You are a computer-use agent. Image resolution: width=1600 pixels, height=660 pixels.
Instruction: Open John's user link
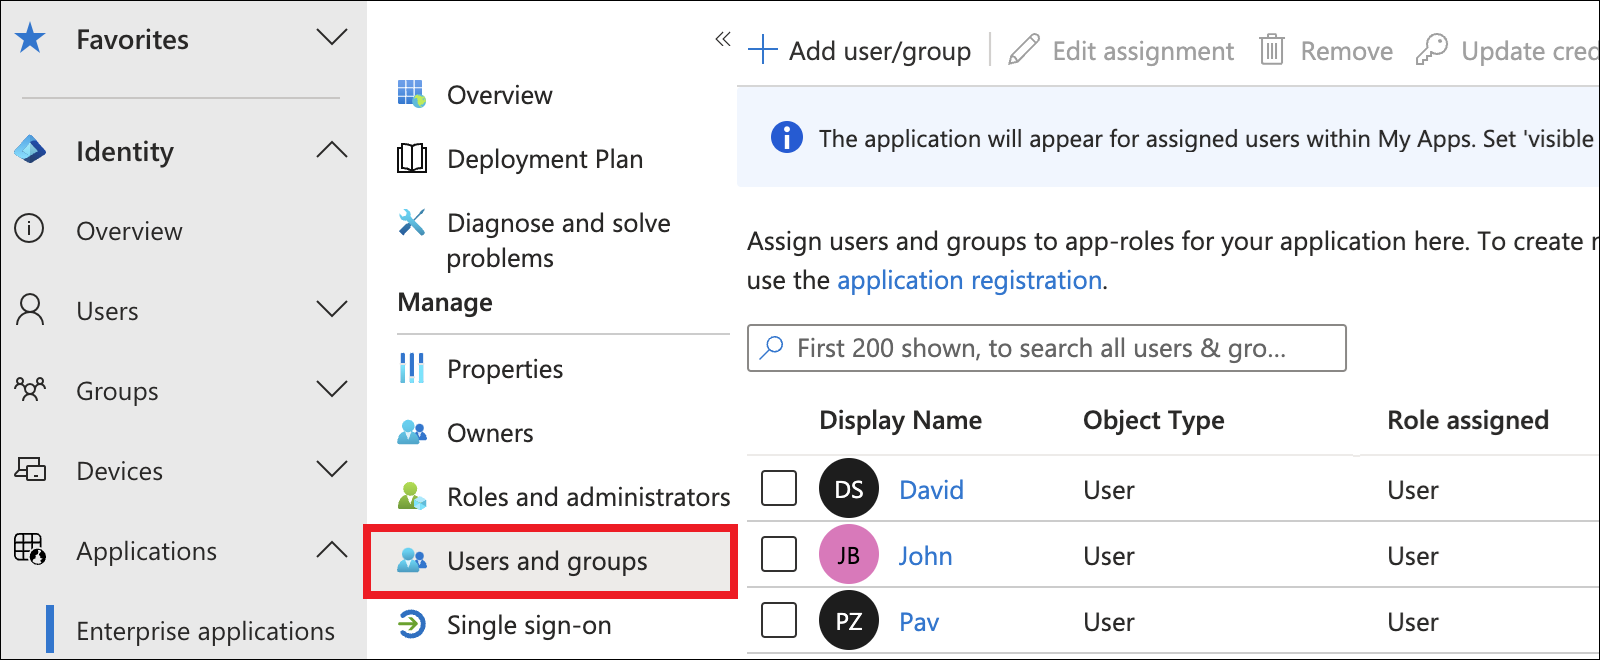click(x=925, y=556)
